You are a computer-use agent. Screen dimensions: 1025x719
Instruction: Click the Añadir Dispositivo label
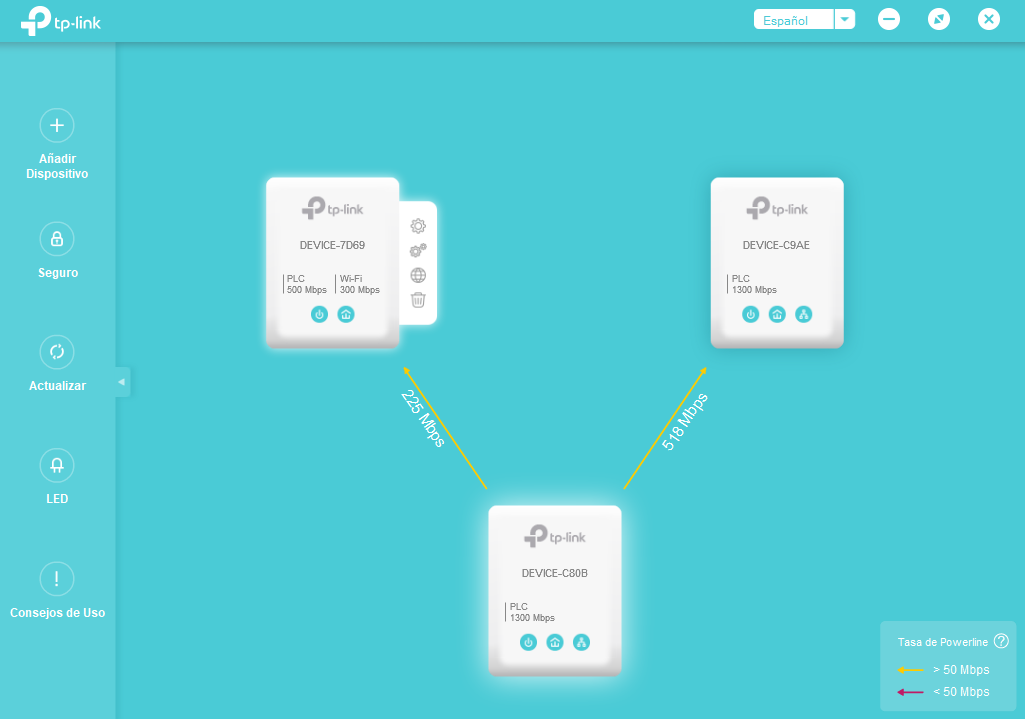click(57, 166)
